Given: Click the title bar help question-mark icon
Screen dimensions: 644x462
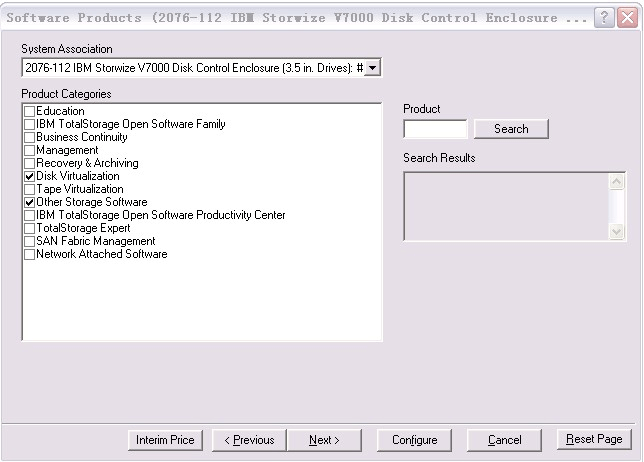Looking at the screenshot, I should (x=604, y=18).
